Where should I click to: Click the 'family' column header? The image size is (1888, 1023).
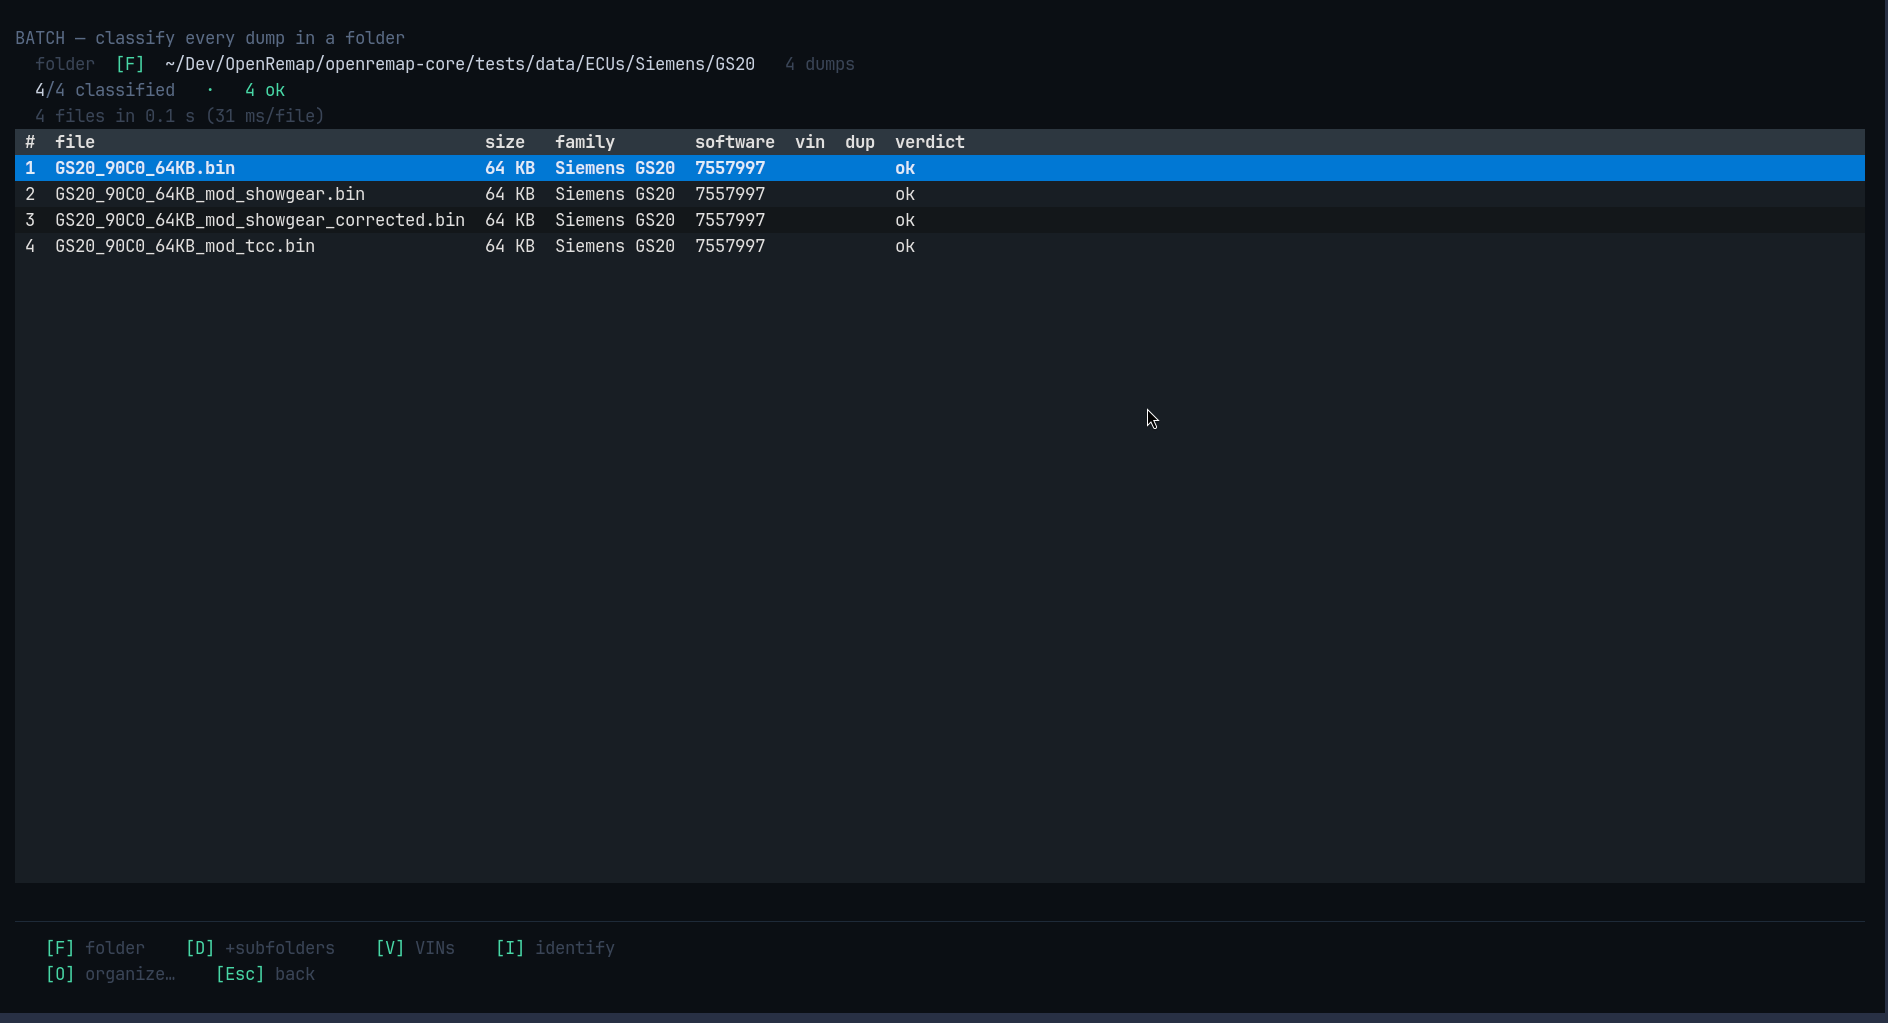585,142
